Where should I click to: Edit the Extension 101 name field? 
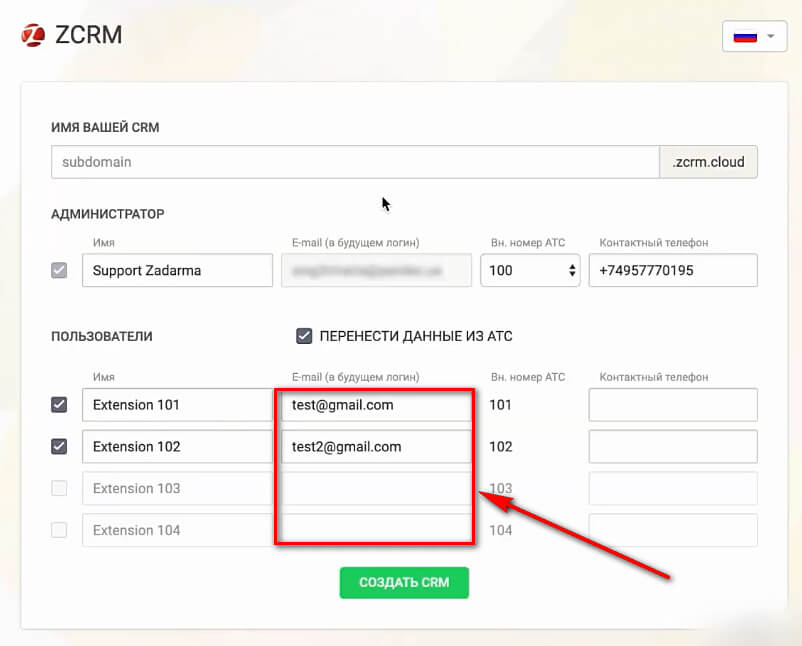pos(177,405)
